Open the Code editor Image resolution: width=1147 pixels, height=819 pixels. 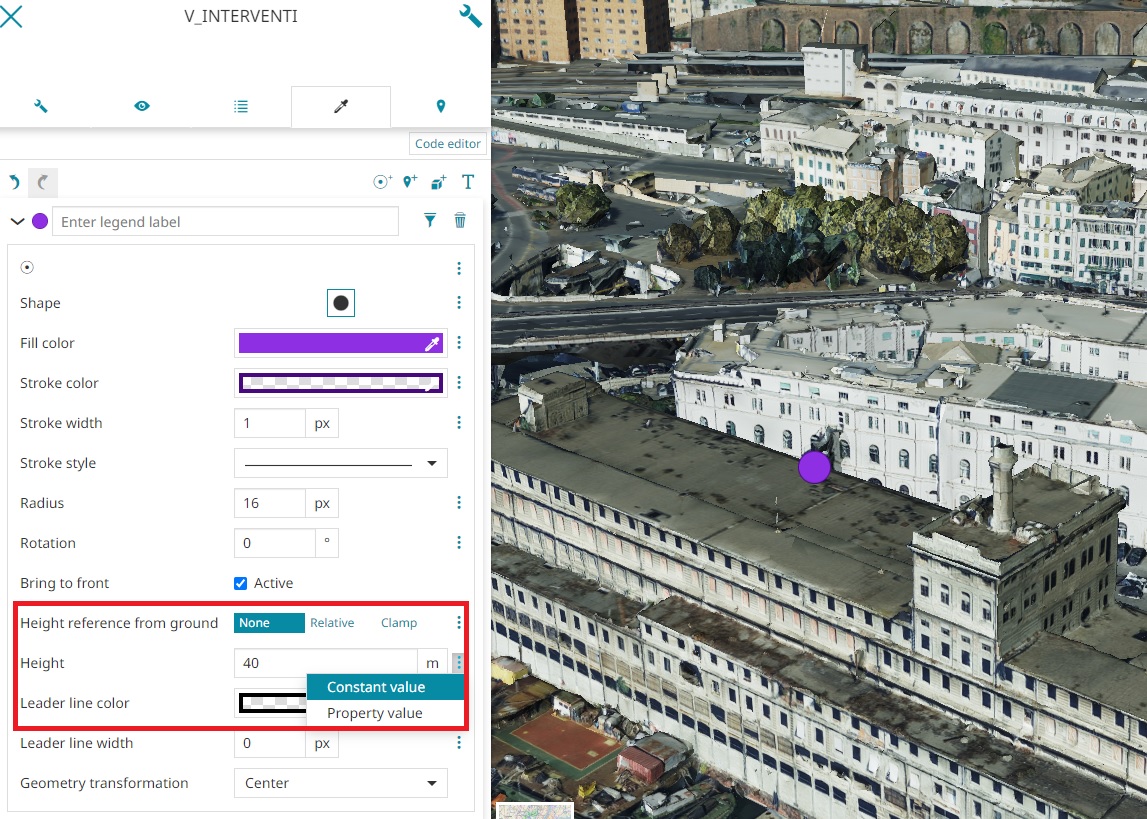[x=447, y=144]
